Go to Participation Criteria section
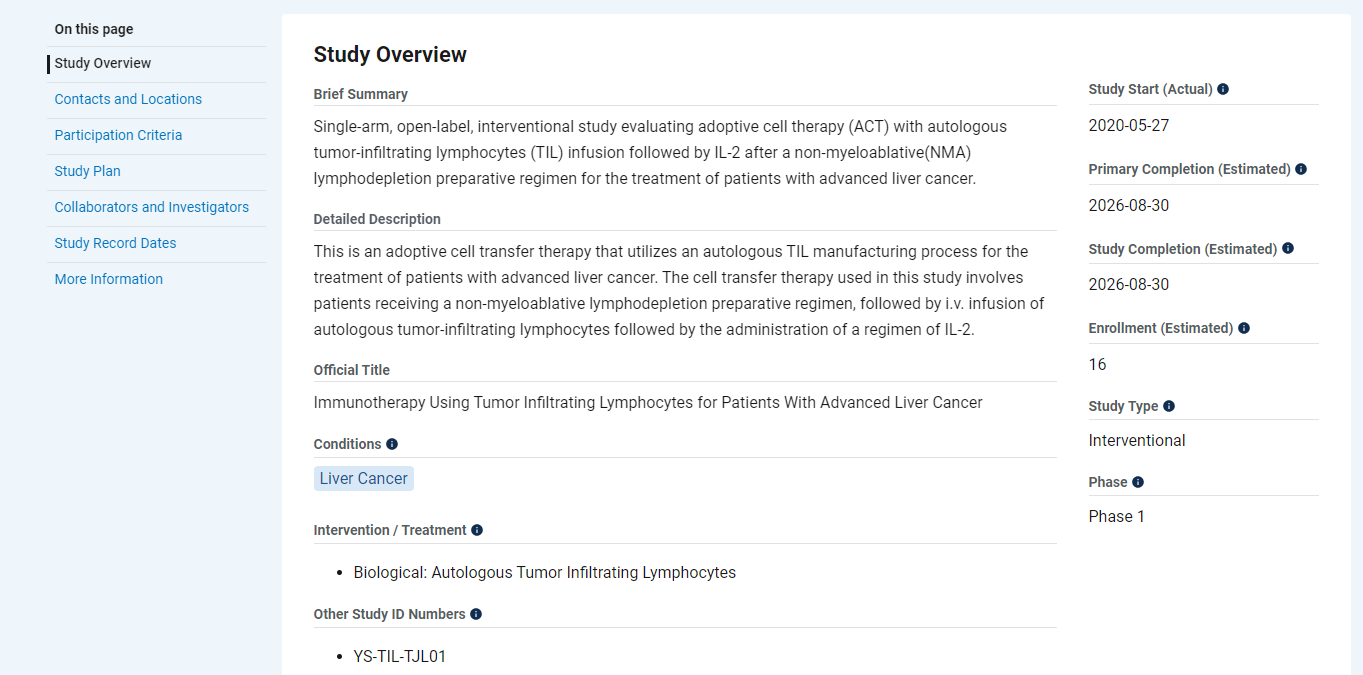The height and width of the screenshot is (675, 1363). point(118,135)
